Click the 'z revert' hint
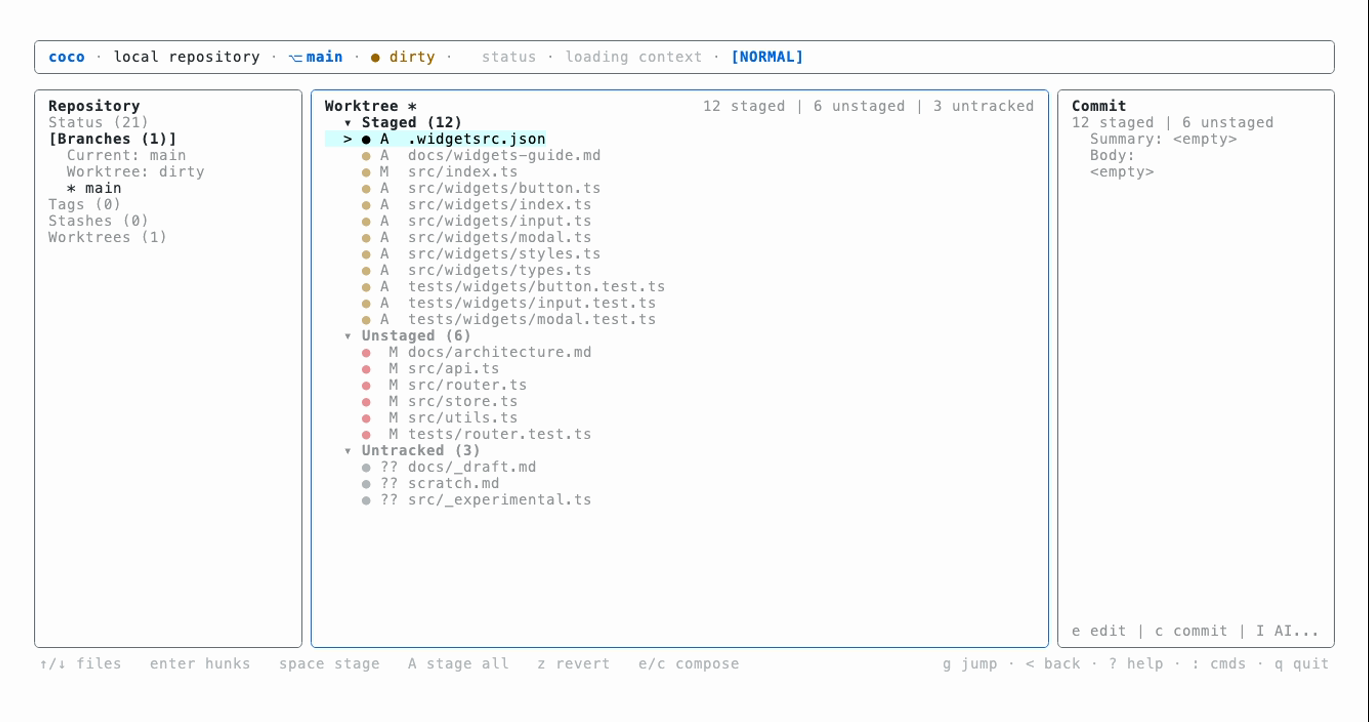The width and height of the screenshot is (1369, 722). tap(573, 664)
